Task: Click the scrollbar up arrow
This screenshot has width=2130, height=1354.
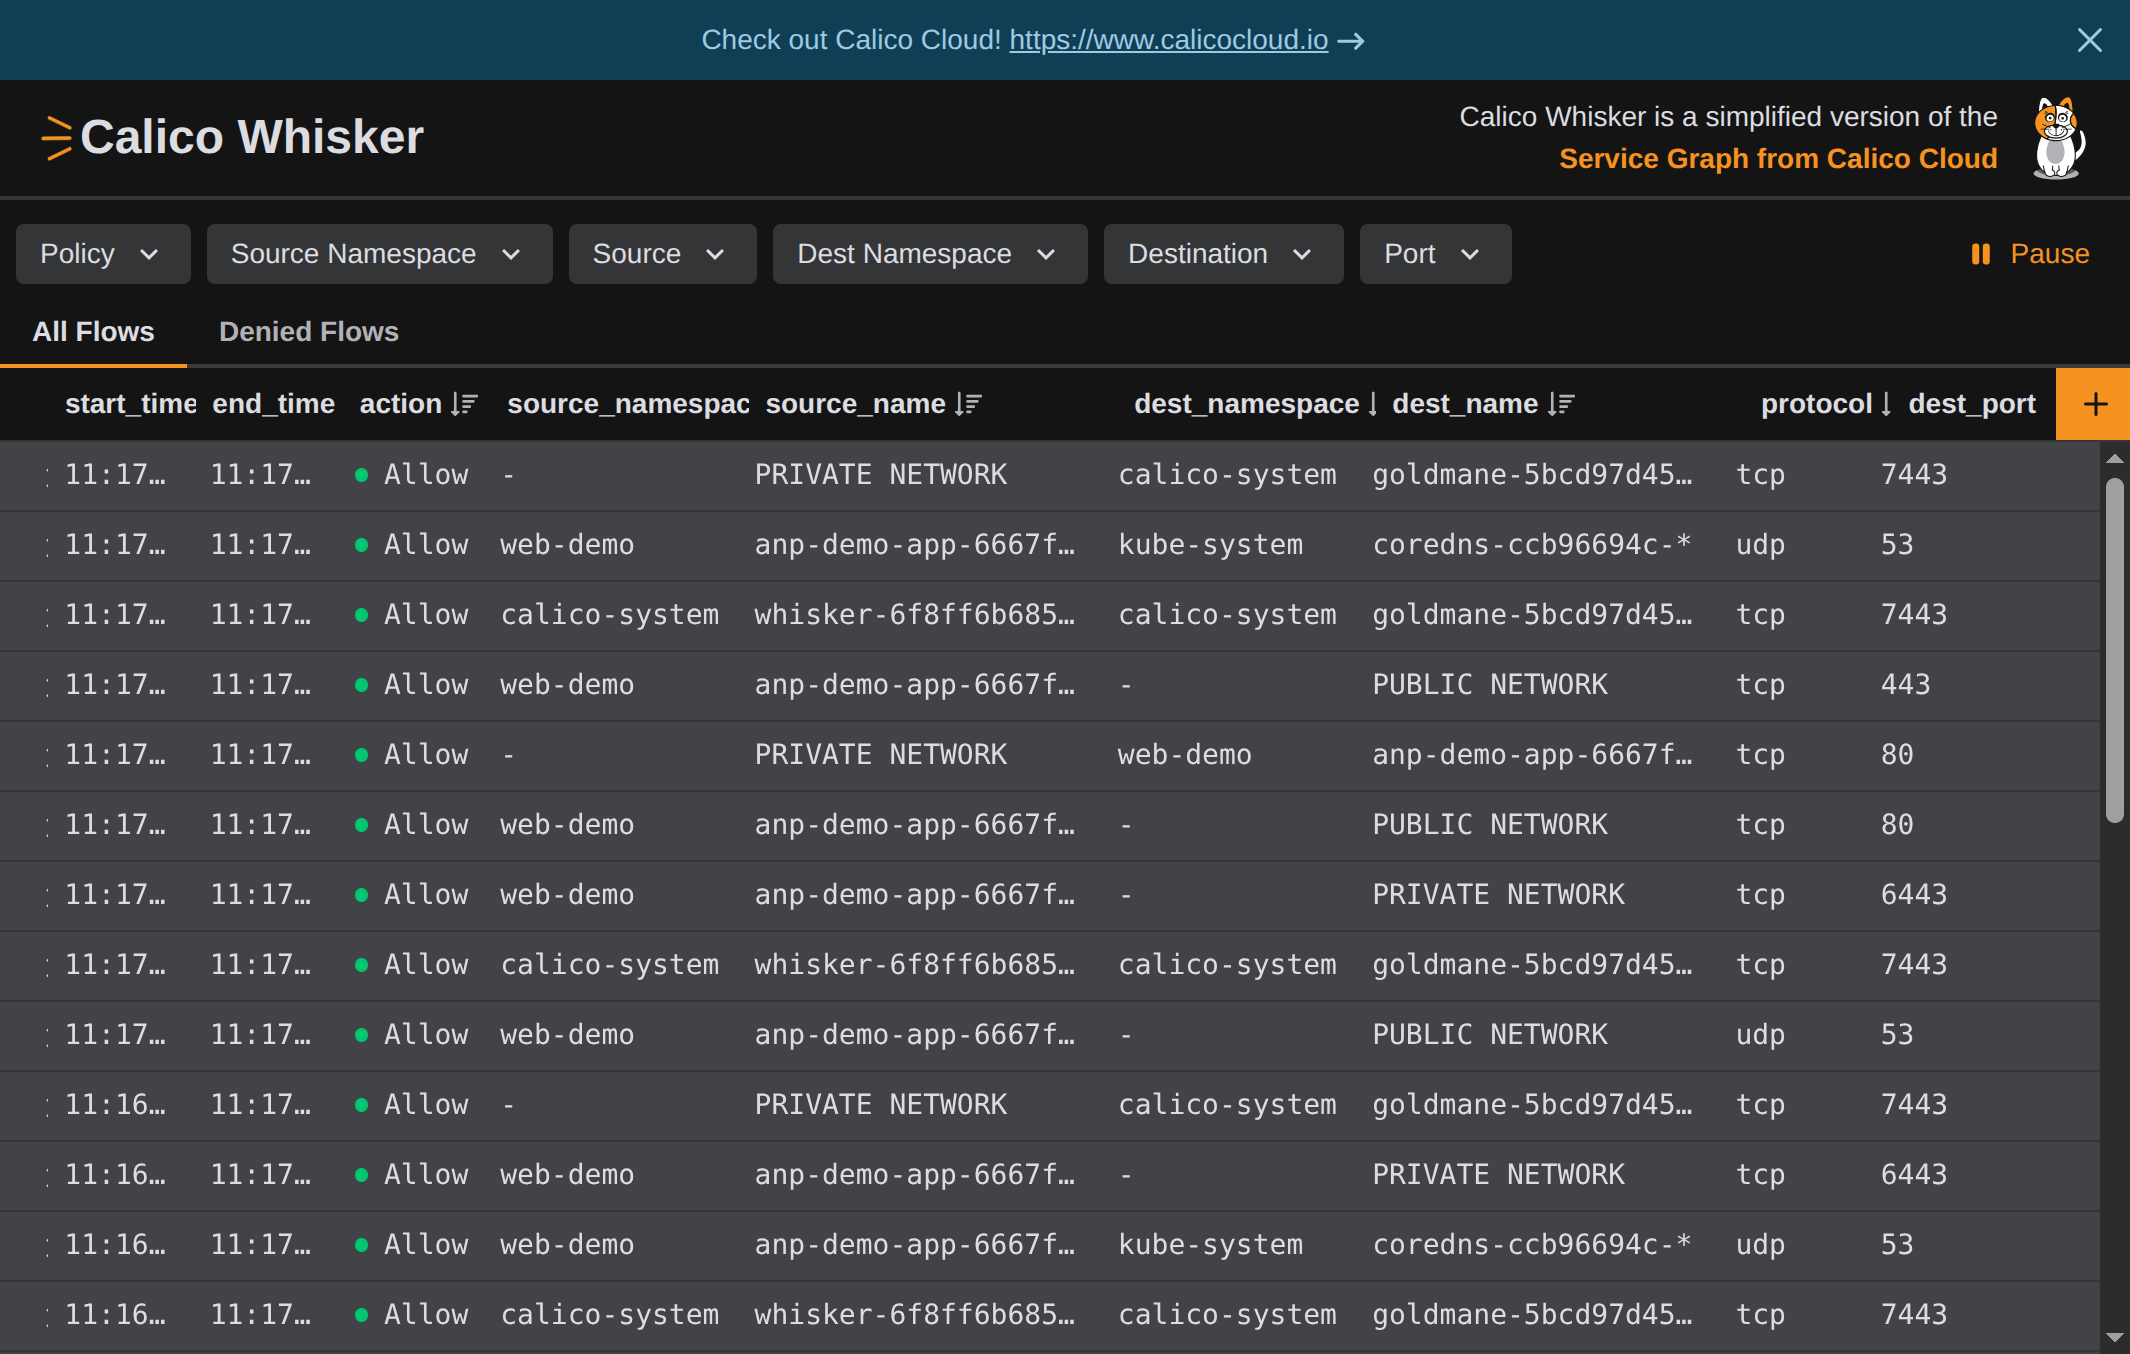Action: 2114,459
